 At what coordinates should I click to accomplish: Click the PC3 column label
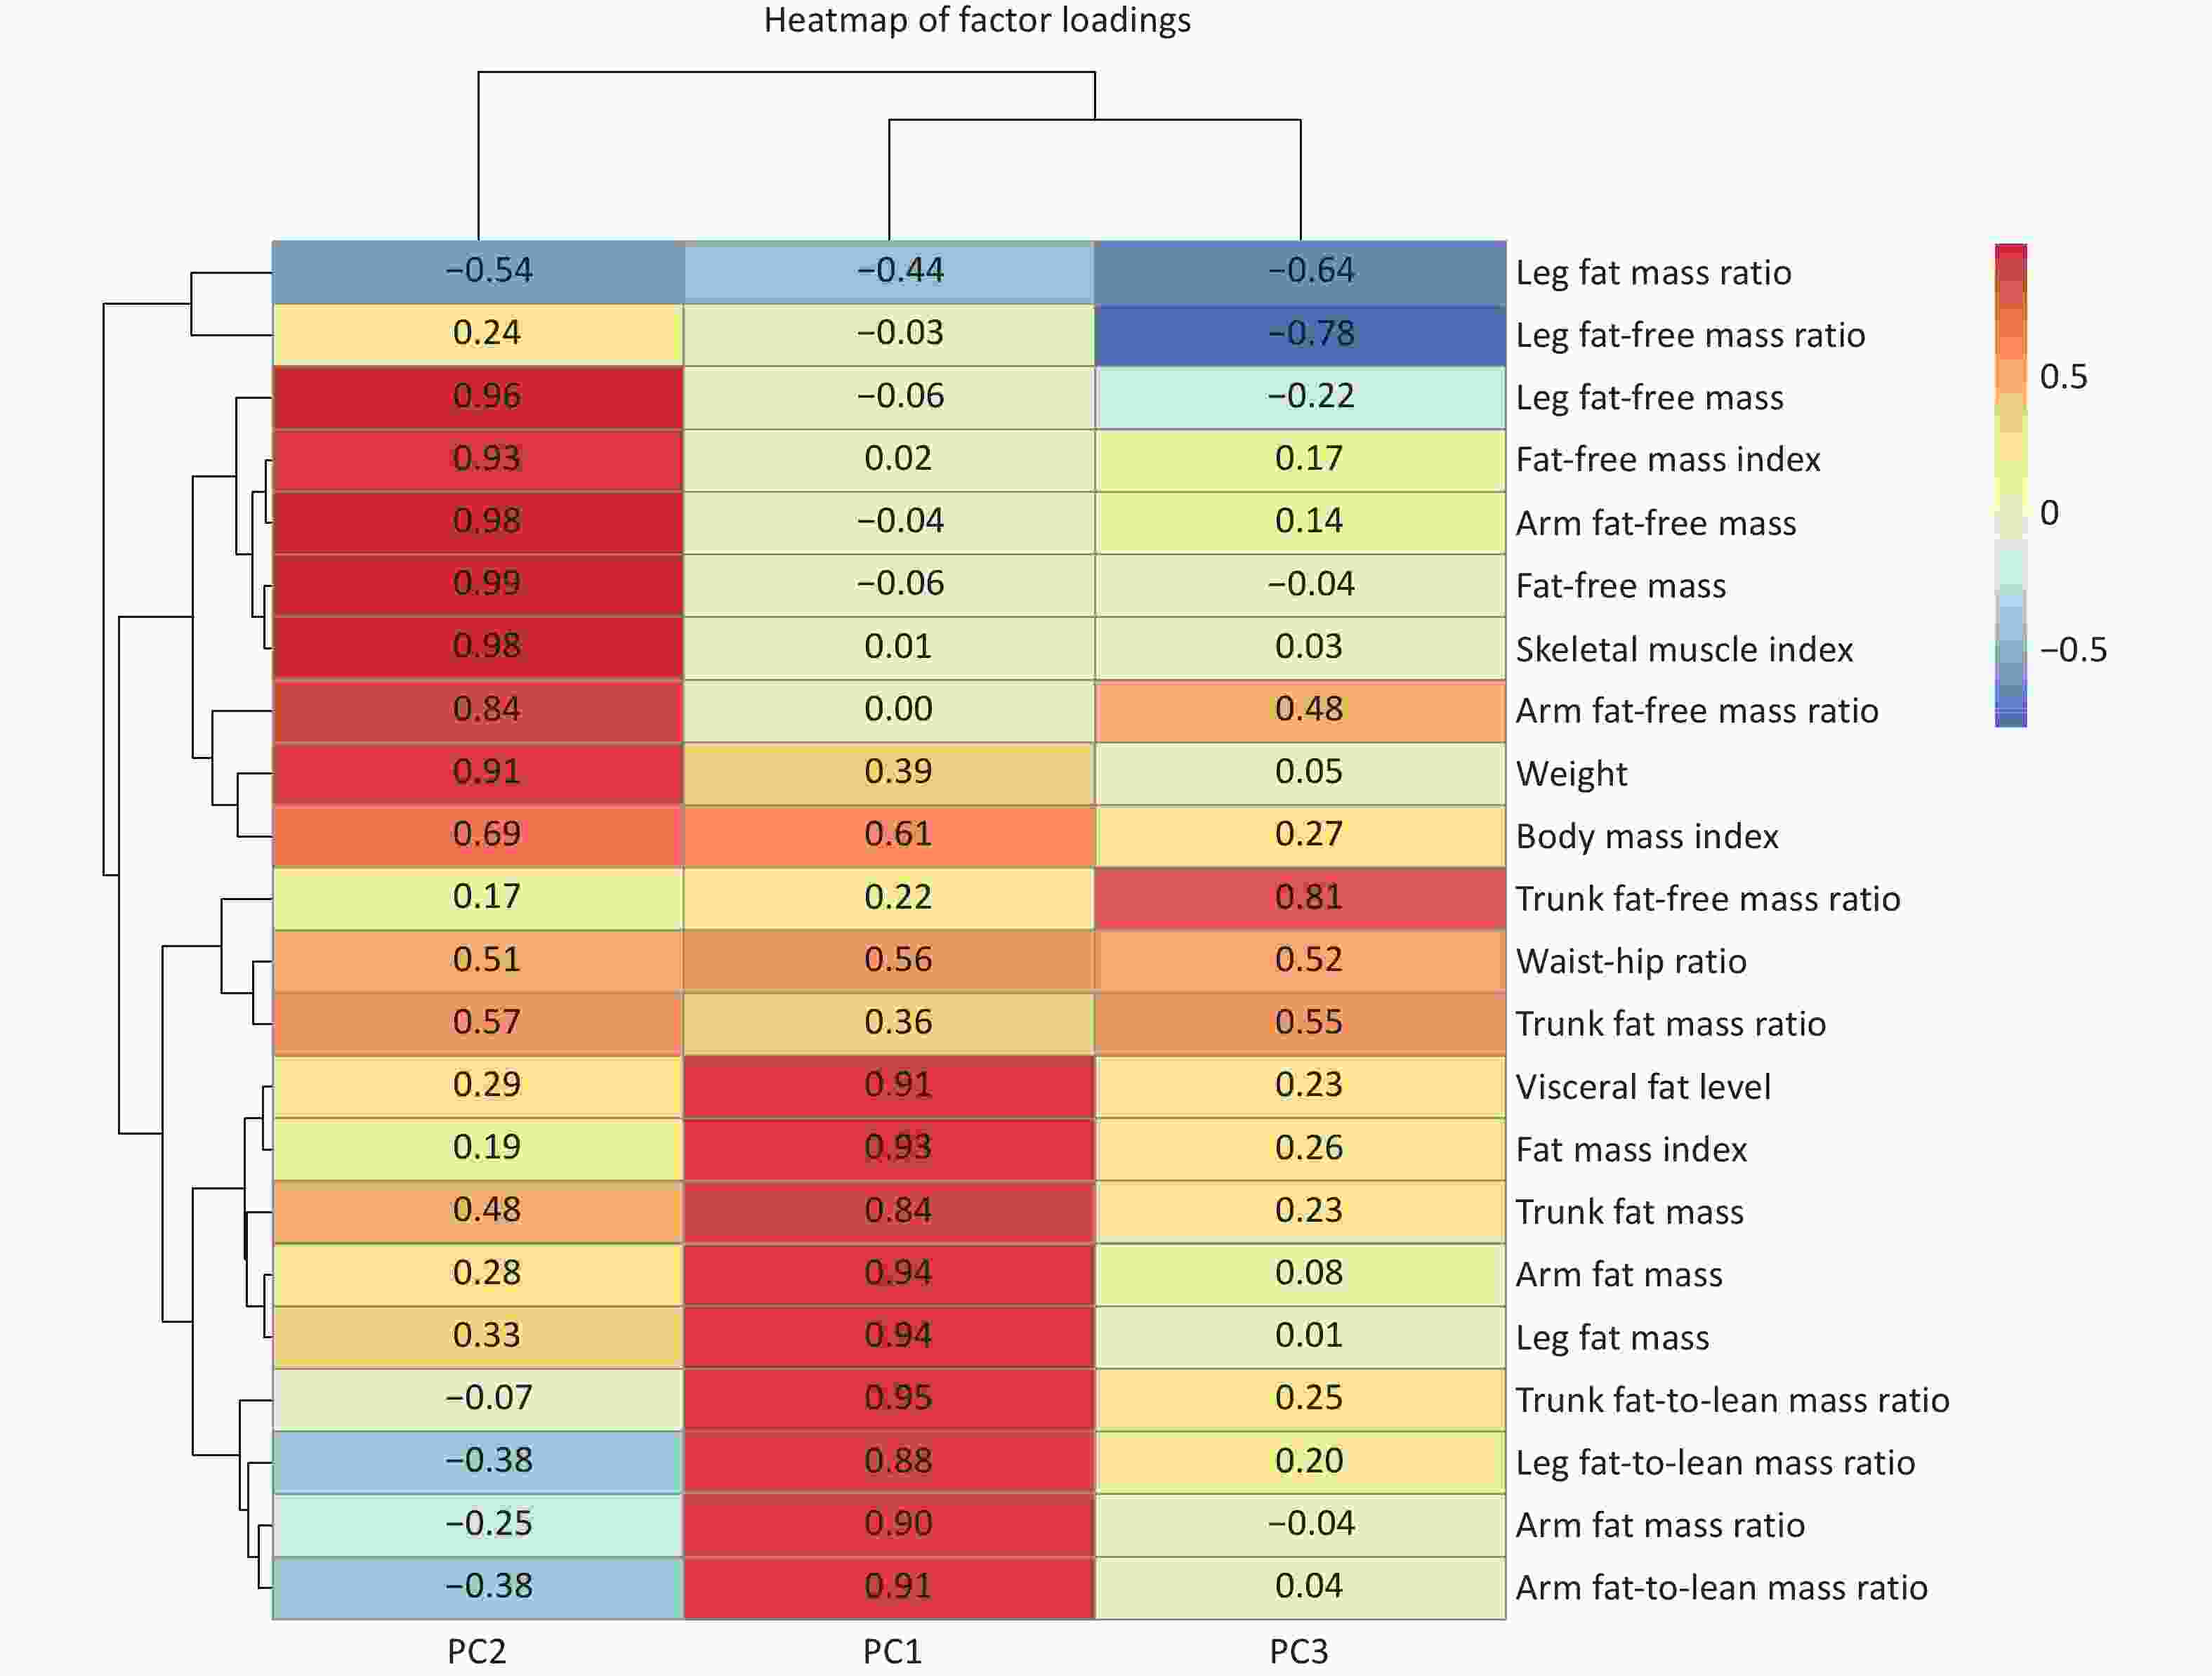click(x=1299, y=1651)
